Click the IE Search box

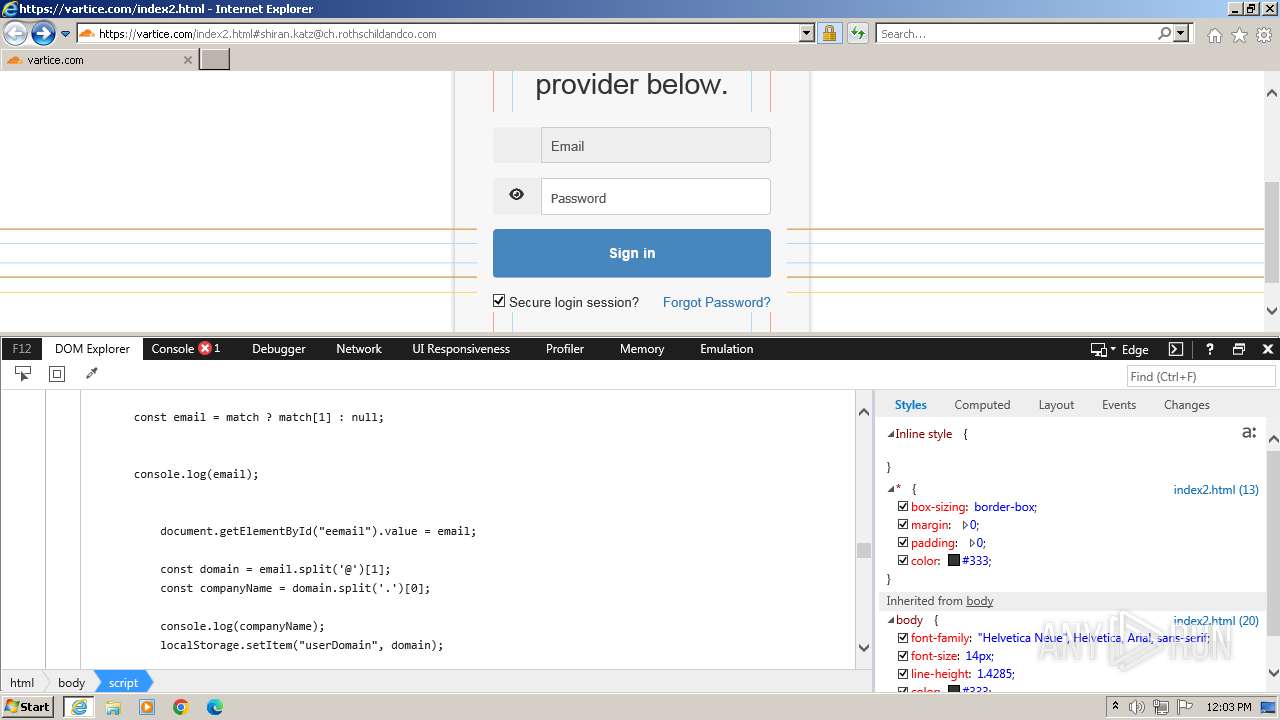click(1016, 34)
